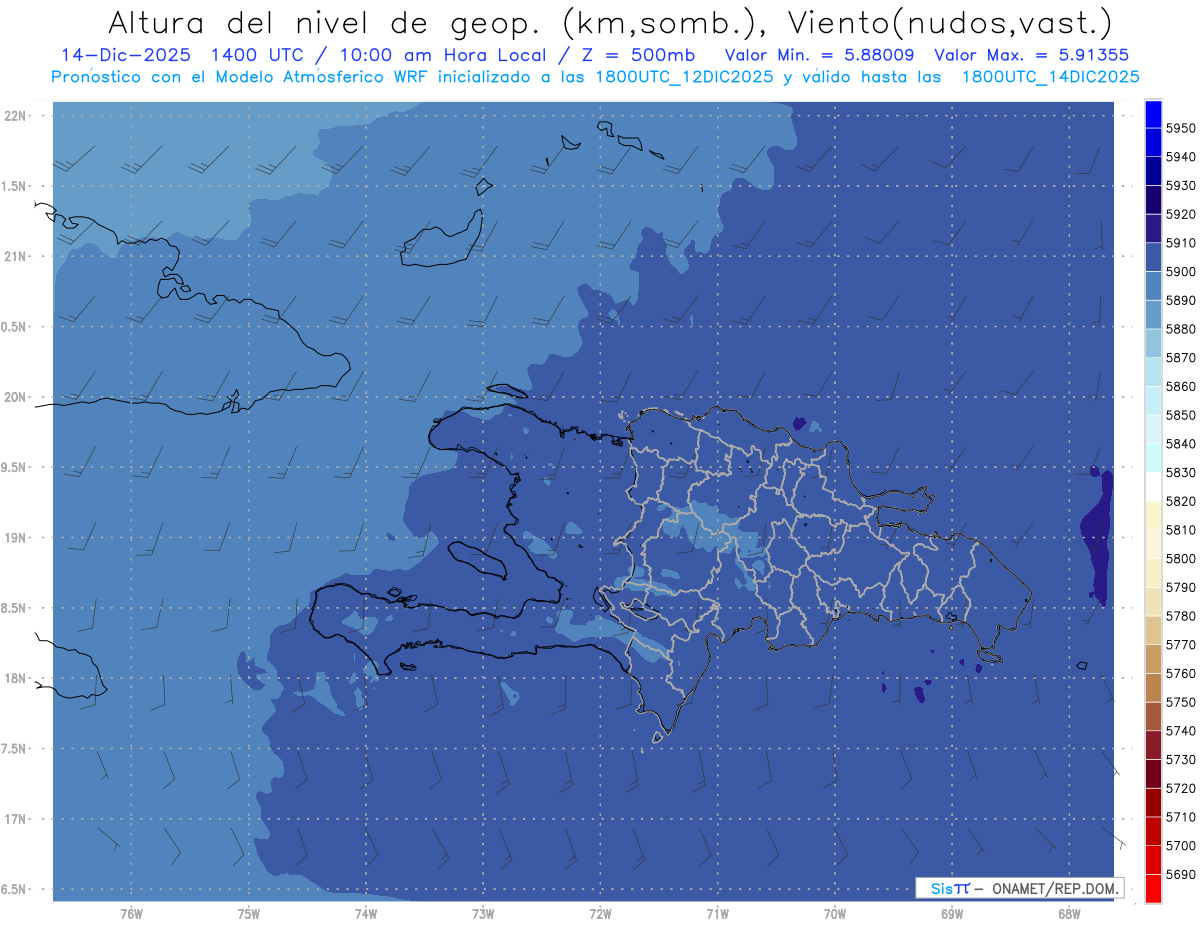Click the 'ONAMET/REP.DOM.' credit box
This screenshot has width=1200, height=927.
(x=1019, y=888)
